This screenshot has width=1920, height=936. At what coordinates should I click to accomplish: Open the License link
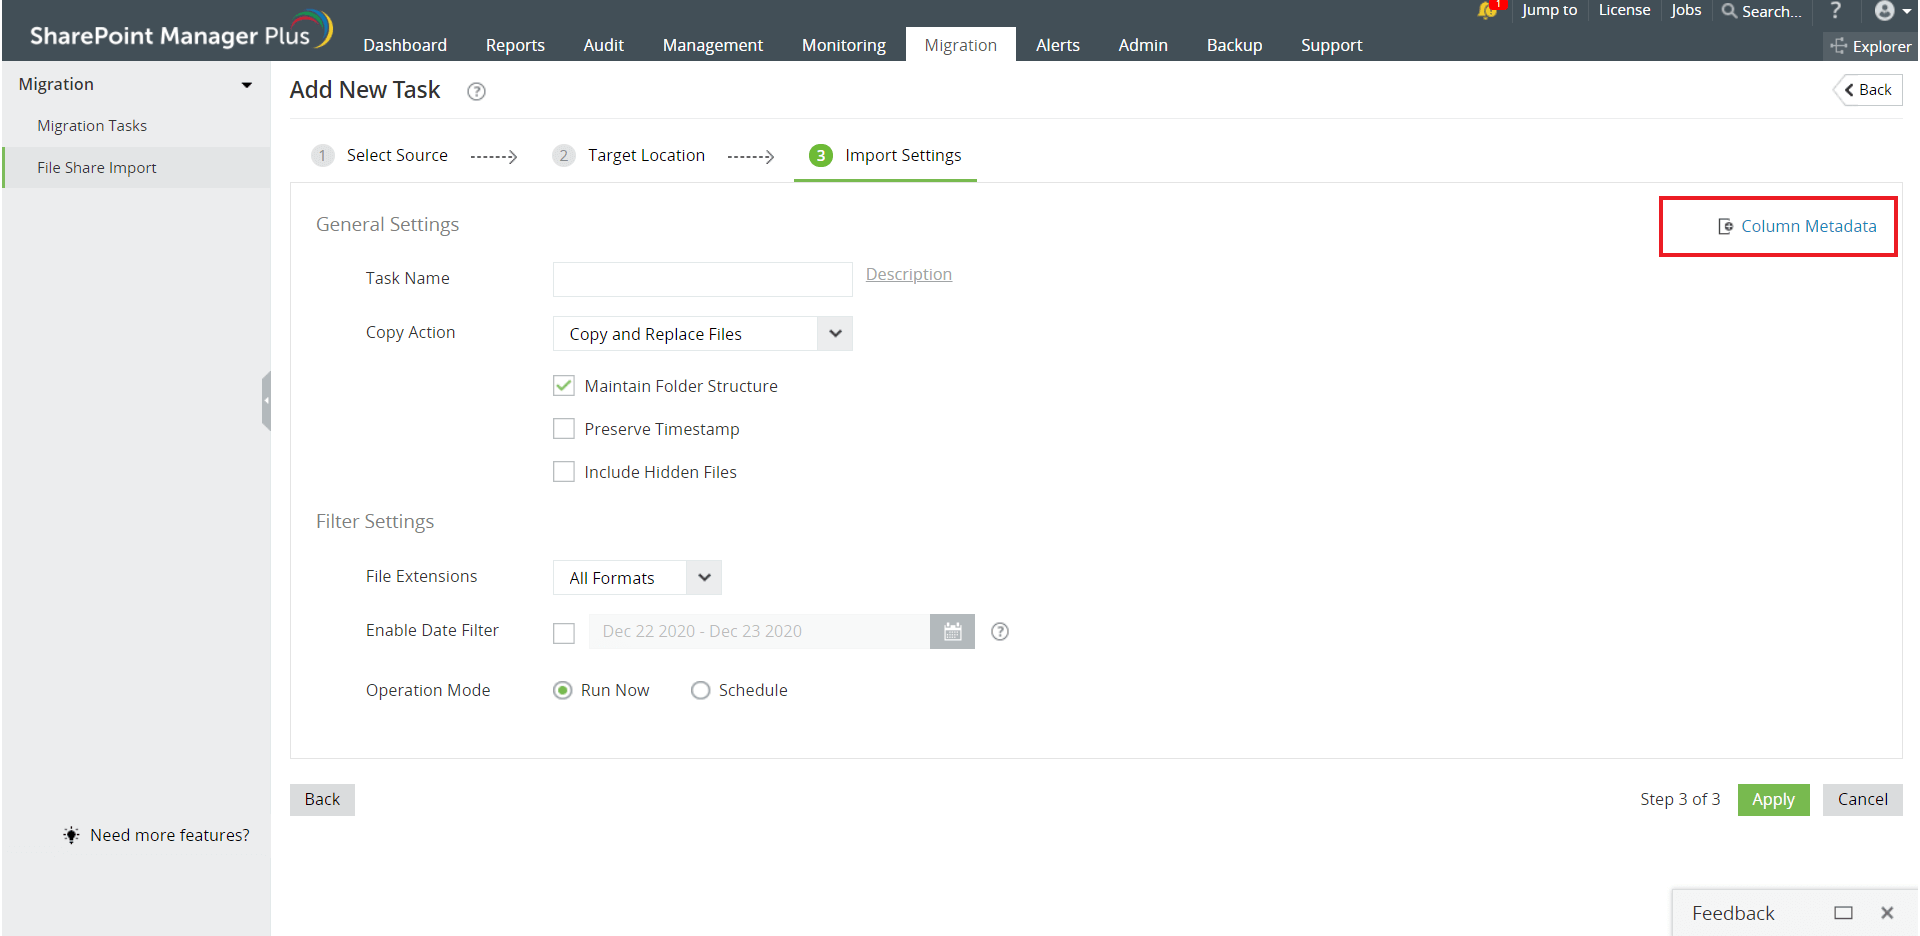tap(1624, 10)
